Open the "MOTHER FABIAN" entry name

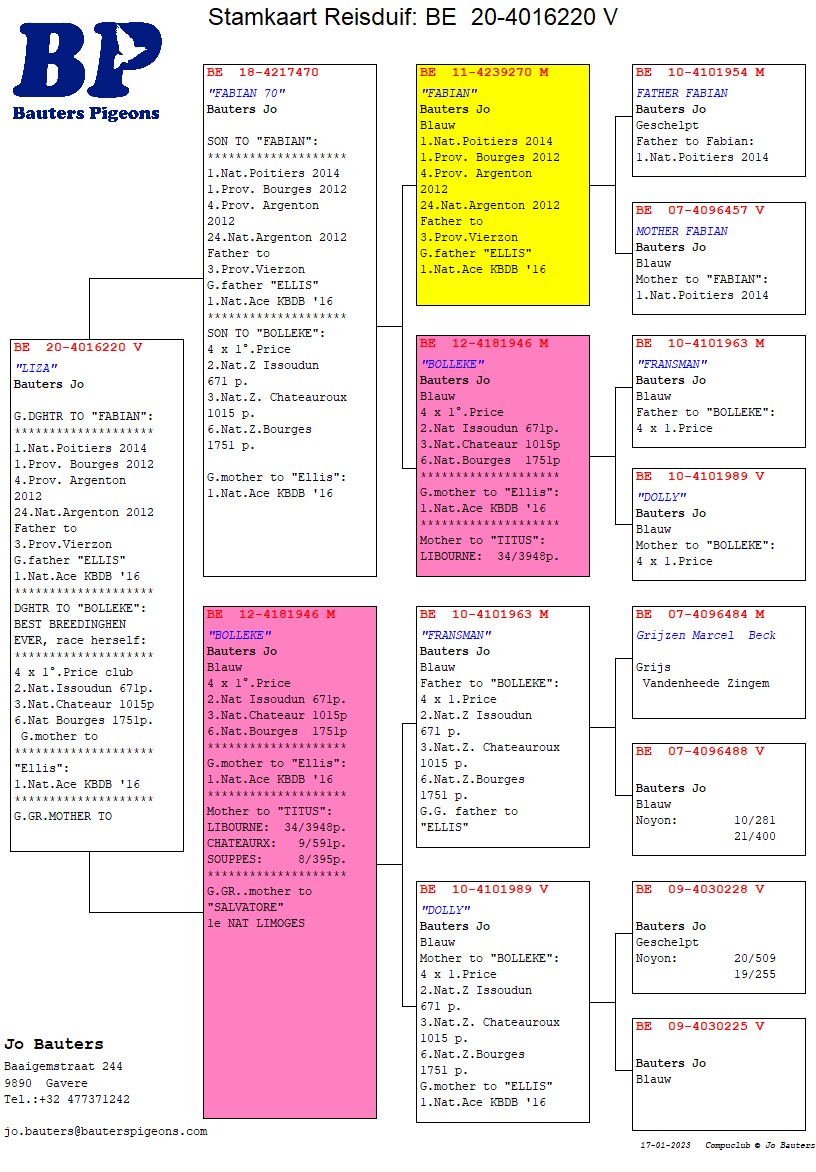click(x=682, y=231)
